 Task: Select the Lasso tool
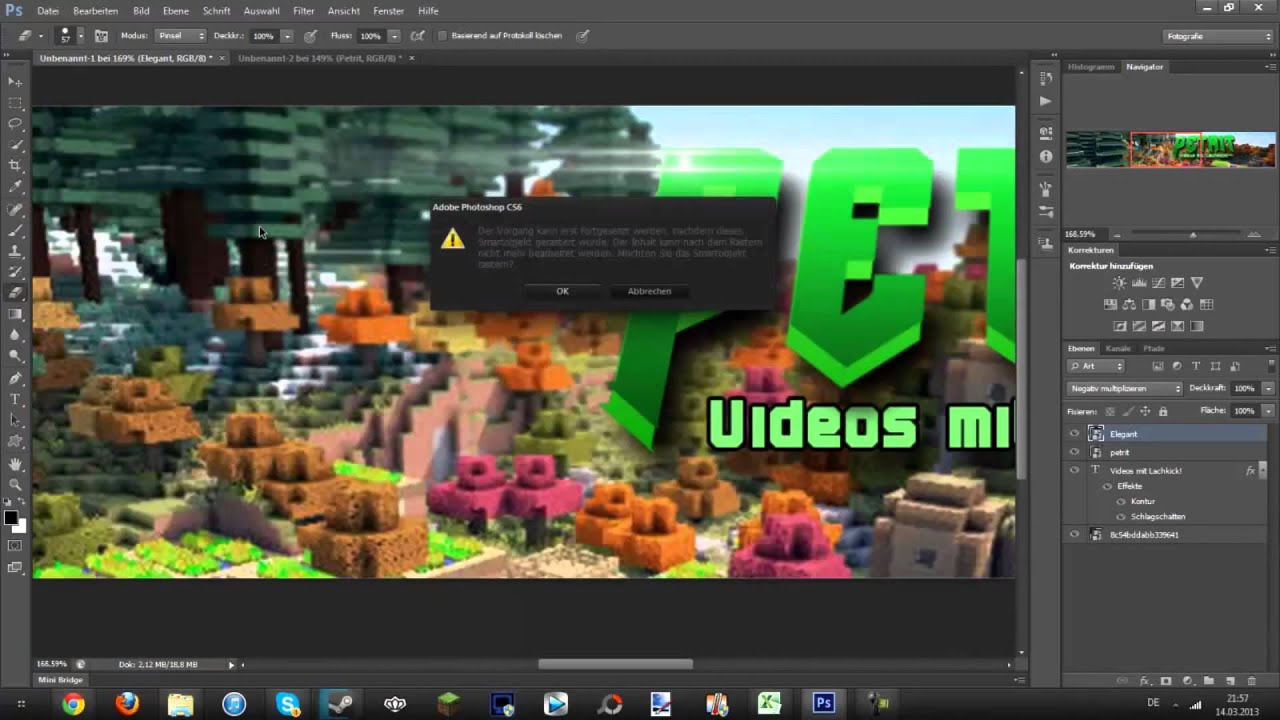[15, 124]
